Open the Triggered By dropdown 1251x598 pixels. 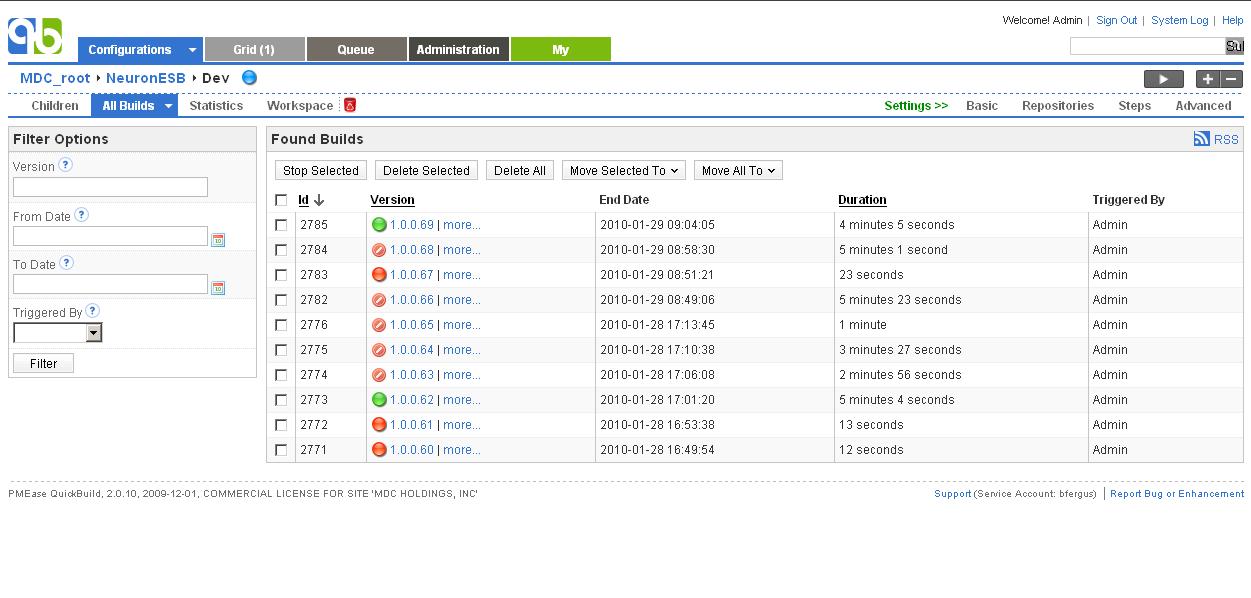(x=93, y=333)
